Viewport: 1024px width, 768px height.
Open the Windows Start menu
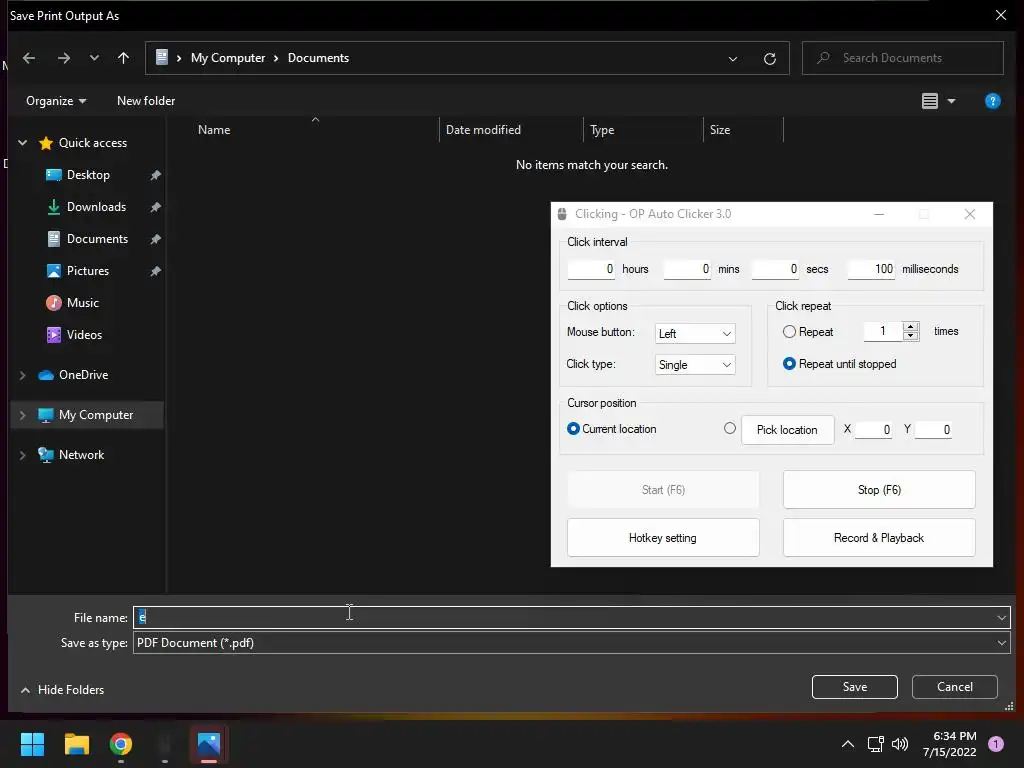pos(32,744)
